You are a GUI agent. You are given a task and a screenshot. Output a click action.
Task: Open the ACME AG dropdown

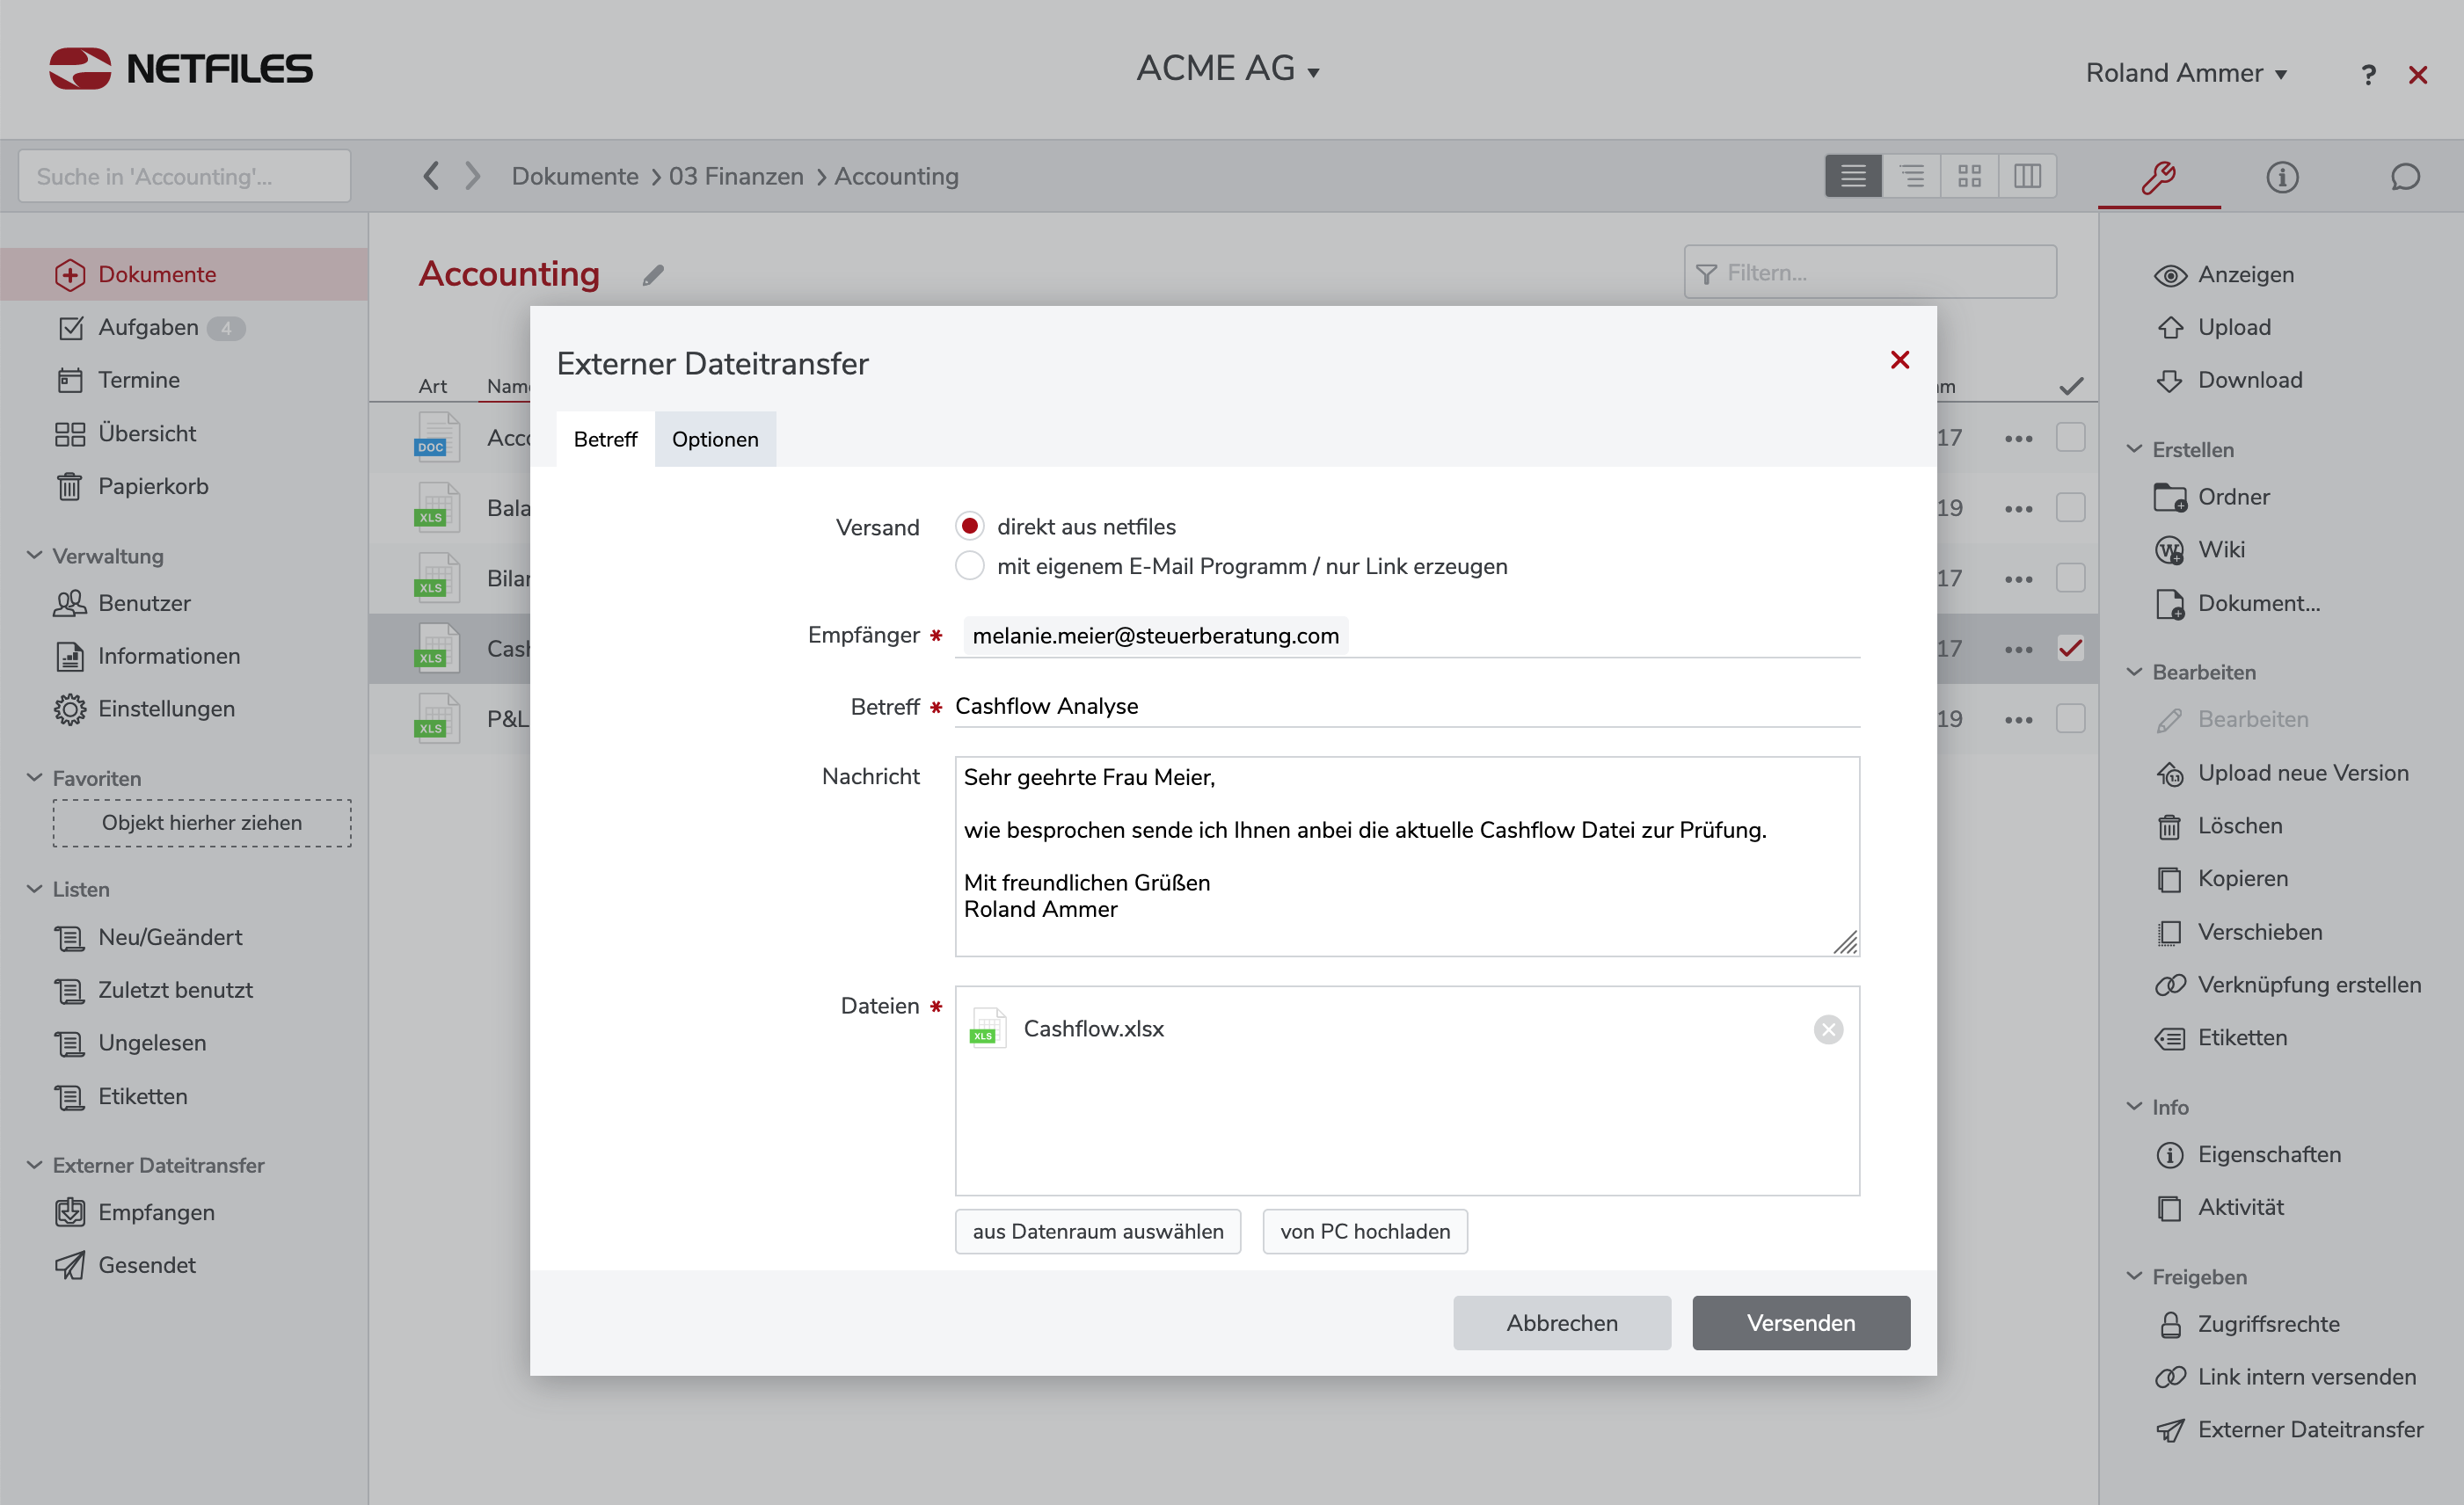(x=1228, y=69)
